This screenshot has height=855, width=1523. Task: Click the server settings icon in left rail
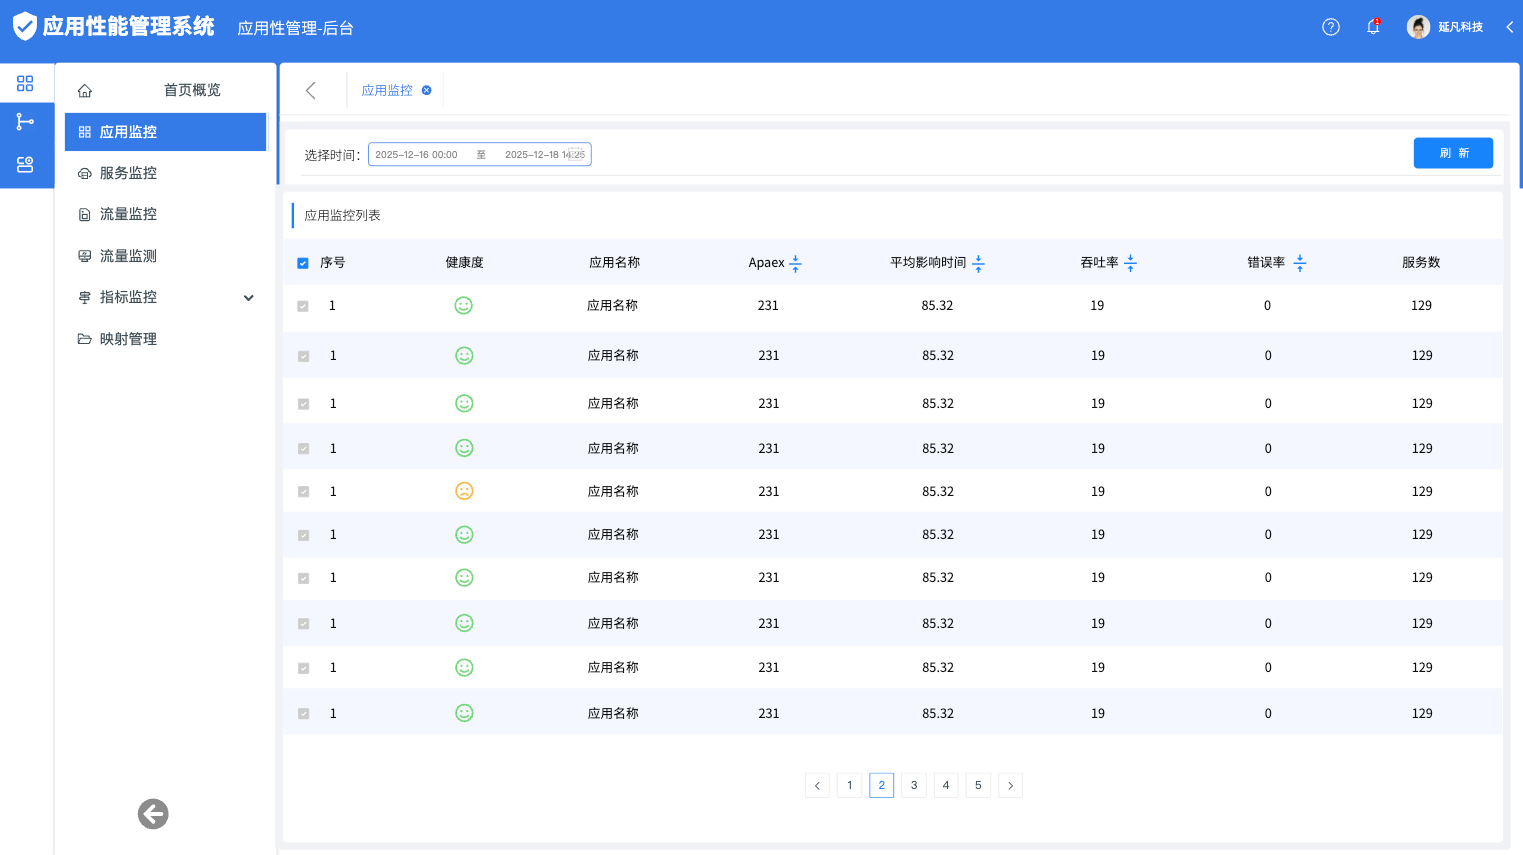tap(25, 165)
